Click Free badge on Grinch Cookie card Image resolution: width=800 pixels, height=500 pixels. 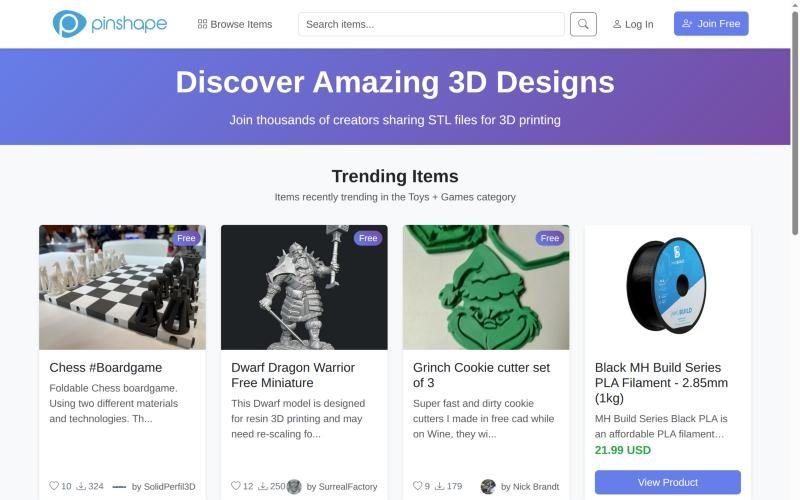tap(549, 238)
